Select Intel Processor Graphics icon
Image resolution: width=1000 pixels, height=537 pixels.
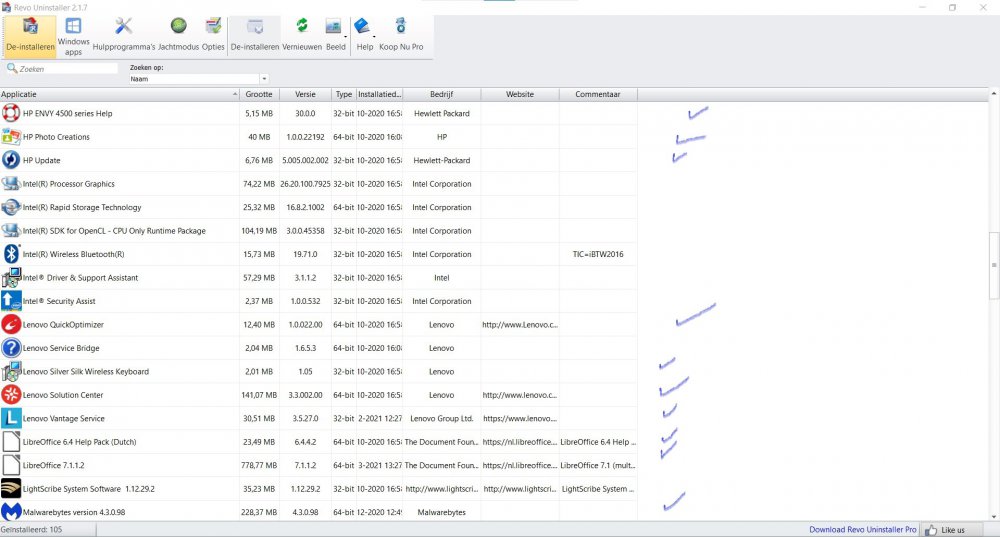click(x=11, y=184)
